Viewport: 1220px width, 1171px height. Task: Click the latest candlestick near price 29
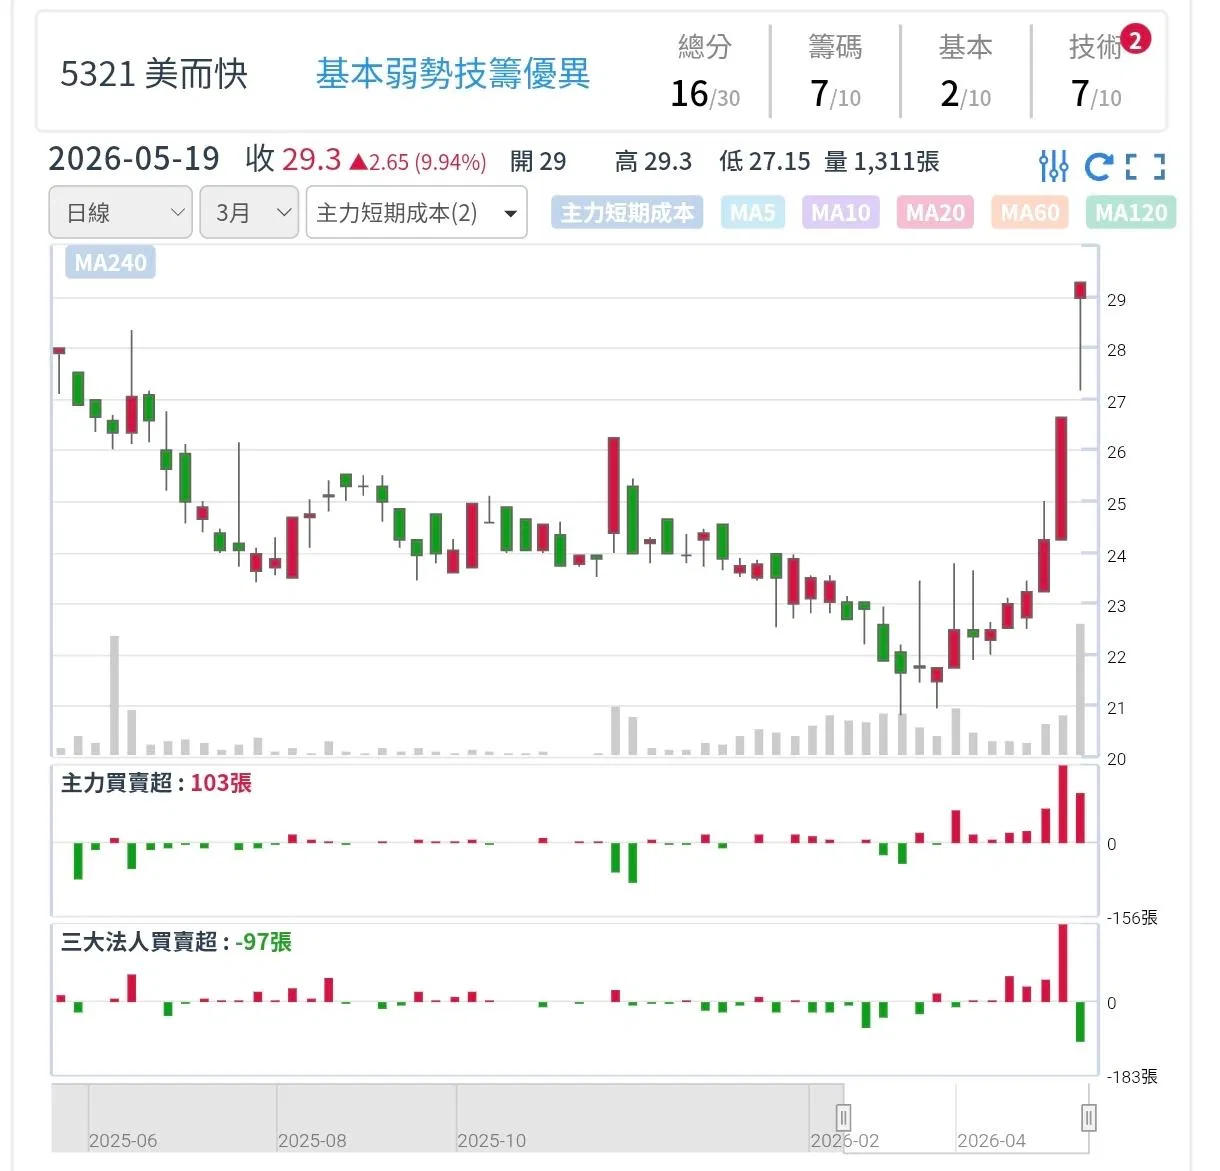[1080, 290]
